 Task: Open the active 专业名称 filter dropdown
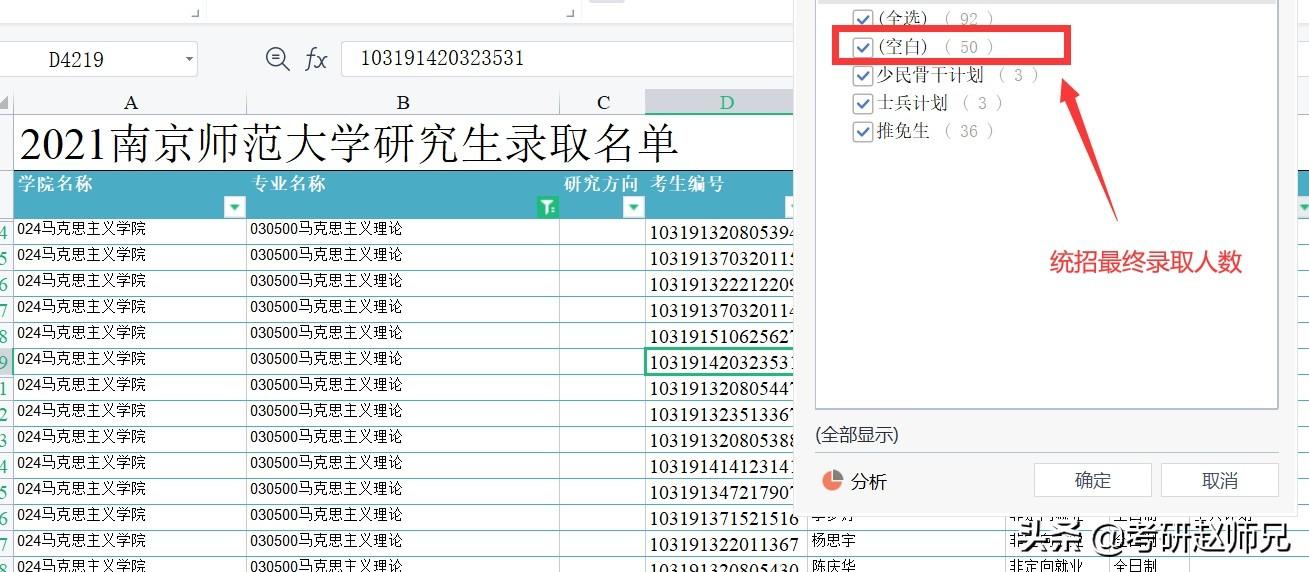tap(548, 207)
